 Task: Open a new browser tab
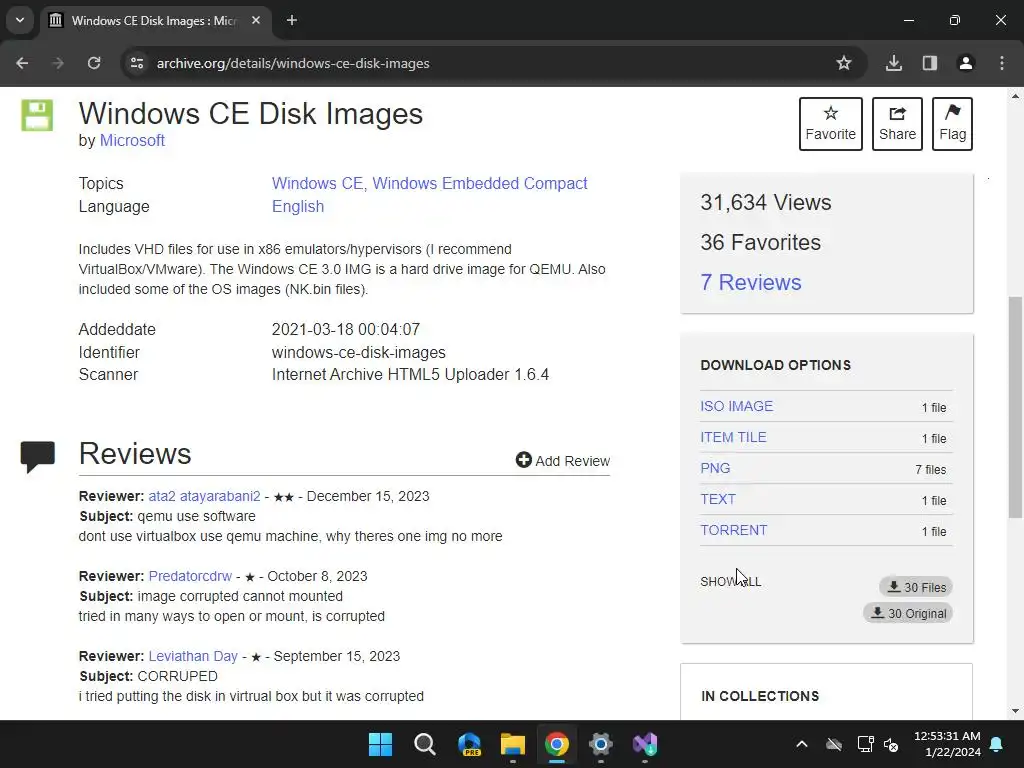coord(292,20)
